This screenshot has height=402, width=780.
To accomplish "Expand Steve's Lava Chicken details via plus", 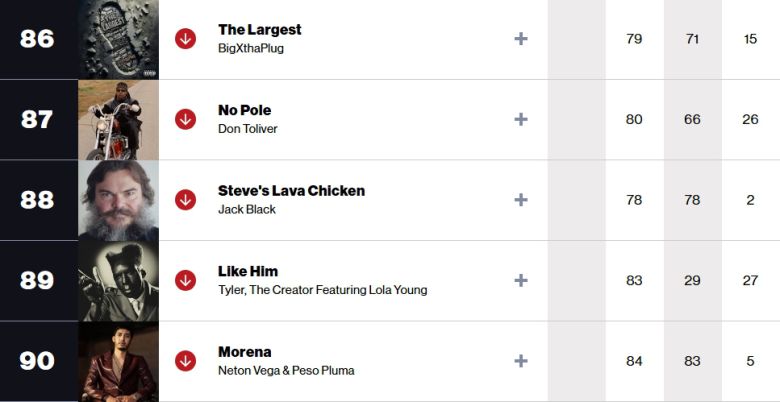I will [x=520, y=200].
